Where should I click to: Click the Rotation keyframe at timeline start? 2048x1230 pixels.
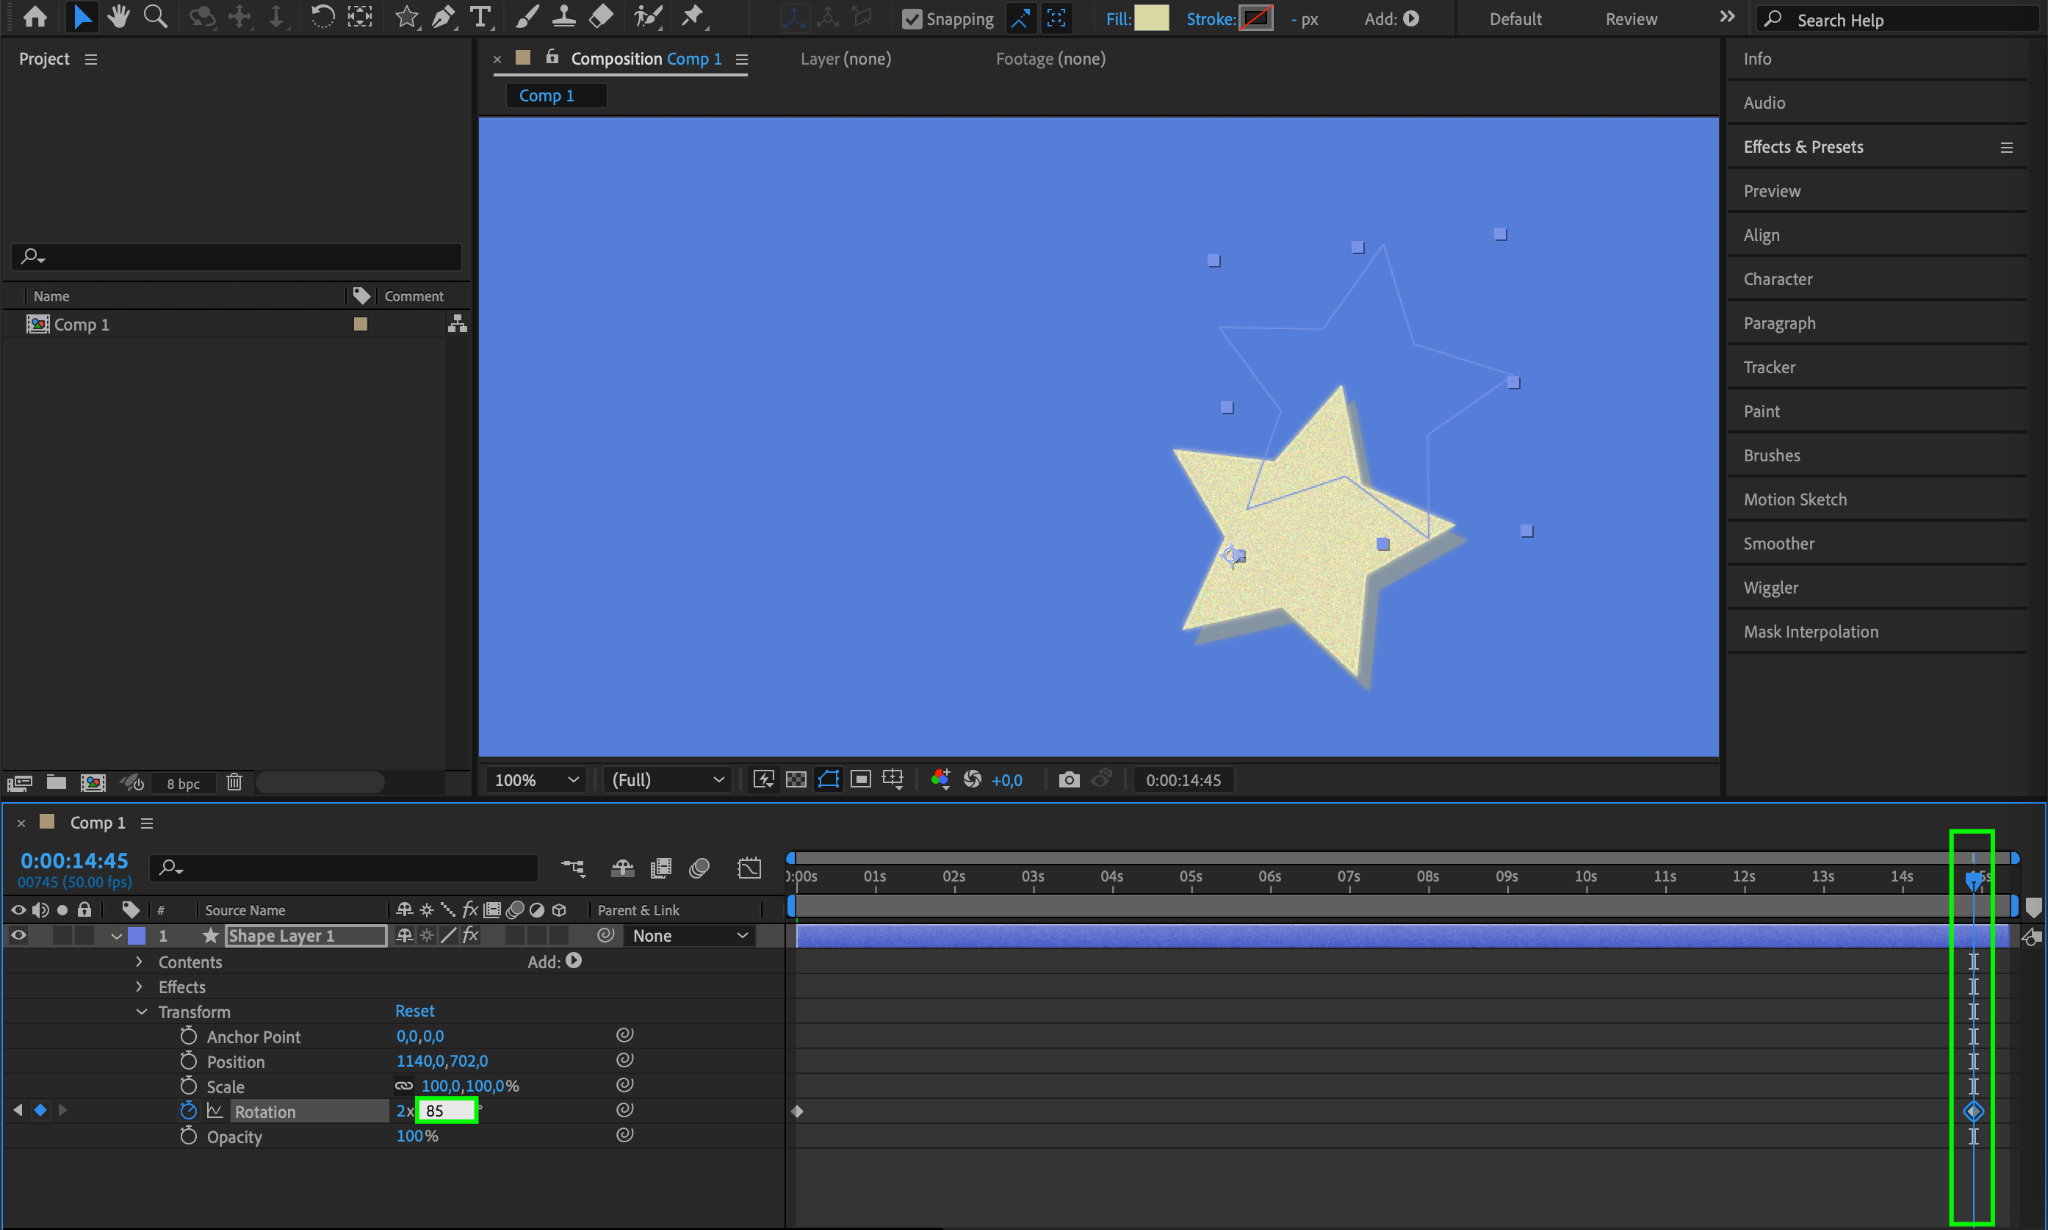(x=797, y=1111)
